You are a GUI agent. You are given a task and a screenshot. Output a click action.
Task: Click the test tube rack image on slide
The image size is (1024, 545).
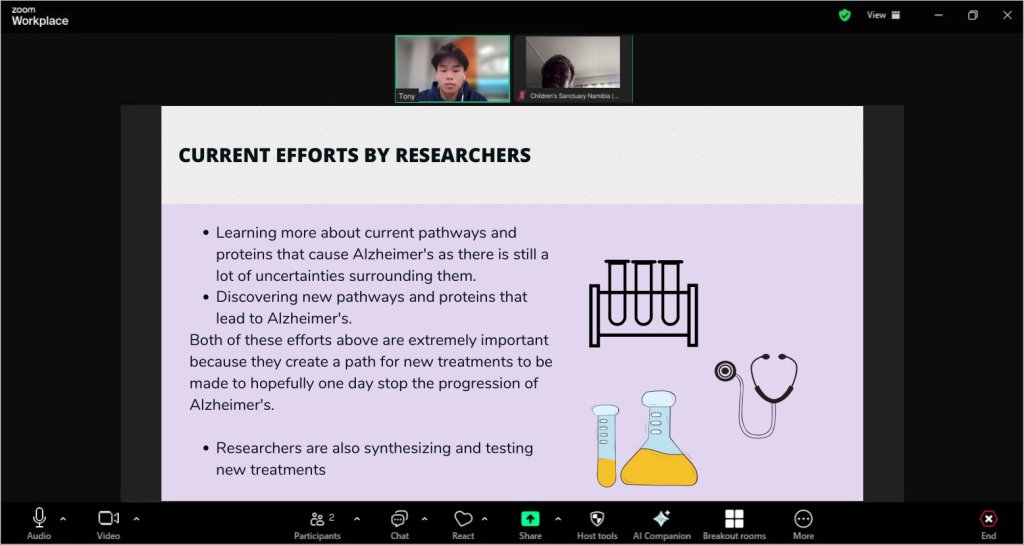pos(643,303)
